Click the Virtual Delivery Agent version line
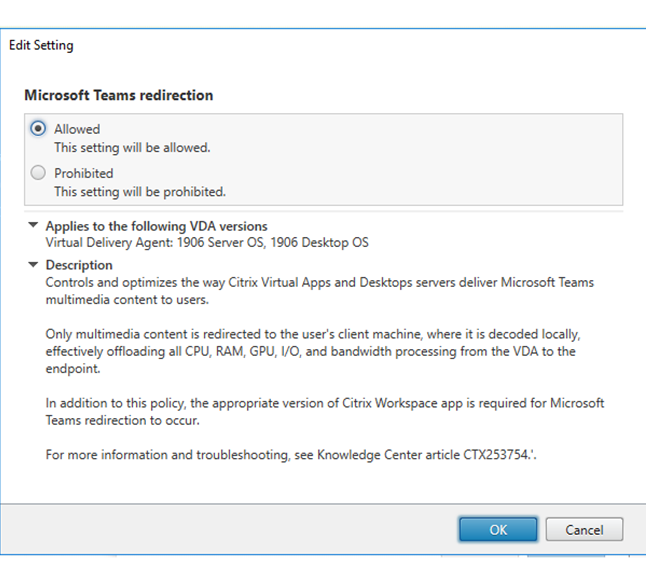Image resolution: width=646 pixels, height=565 pixels. tap(207, 242)
